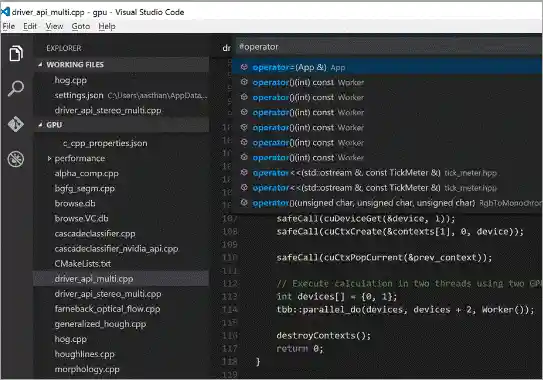Click symbol icon beside operator()(unsigned char...)
Viewport: 543px width, 380px height.
(244, 203)
